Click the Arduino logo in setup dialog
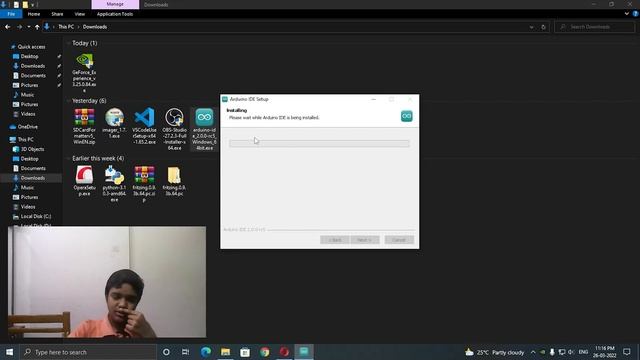Viewport: 640px width, 360px height. (x=407, y=116)
